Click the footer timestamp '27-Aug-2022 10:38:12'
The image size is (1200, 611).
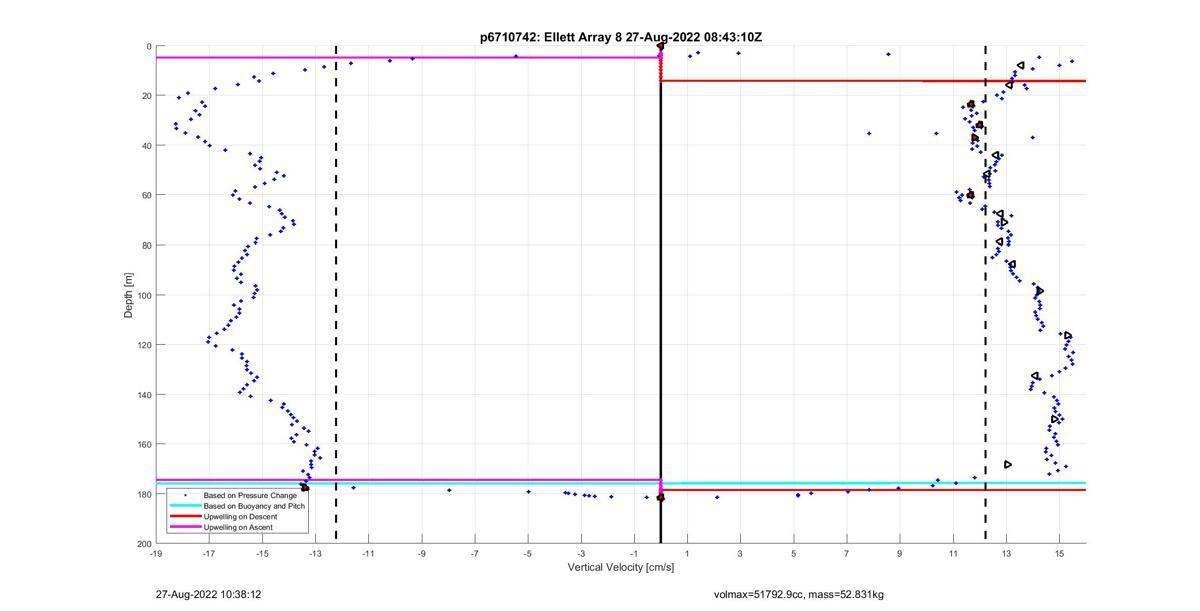[x=209, y=594]
